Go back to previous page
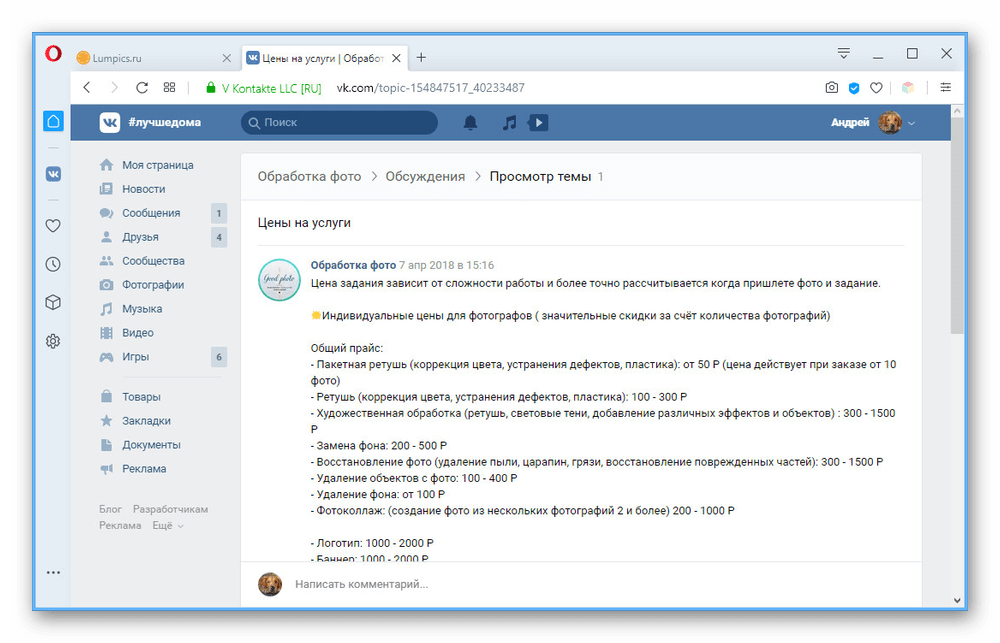This screenshot has height=643, width=1000. coord(87,87)
